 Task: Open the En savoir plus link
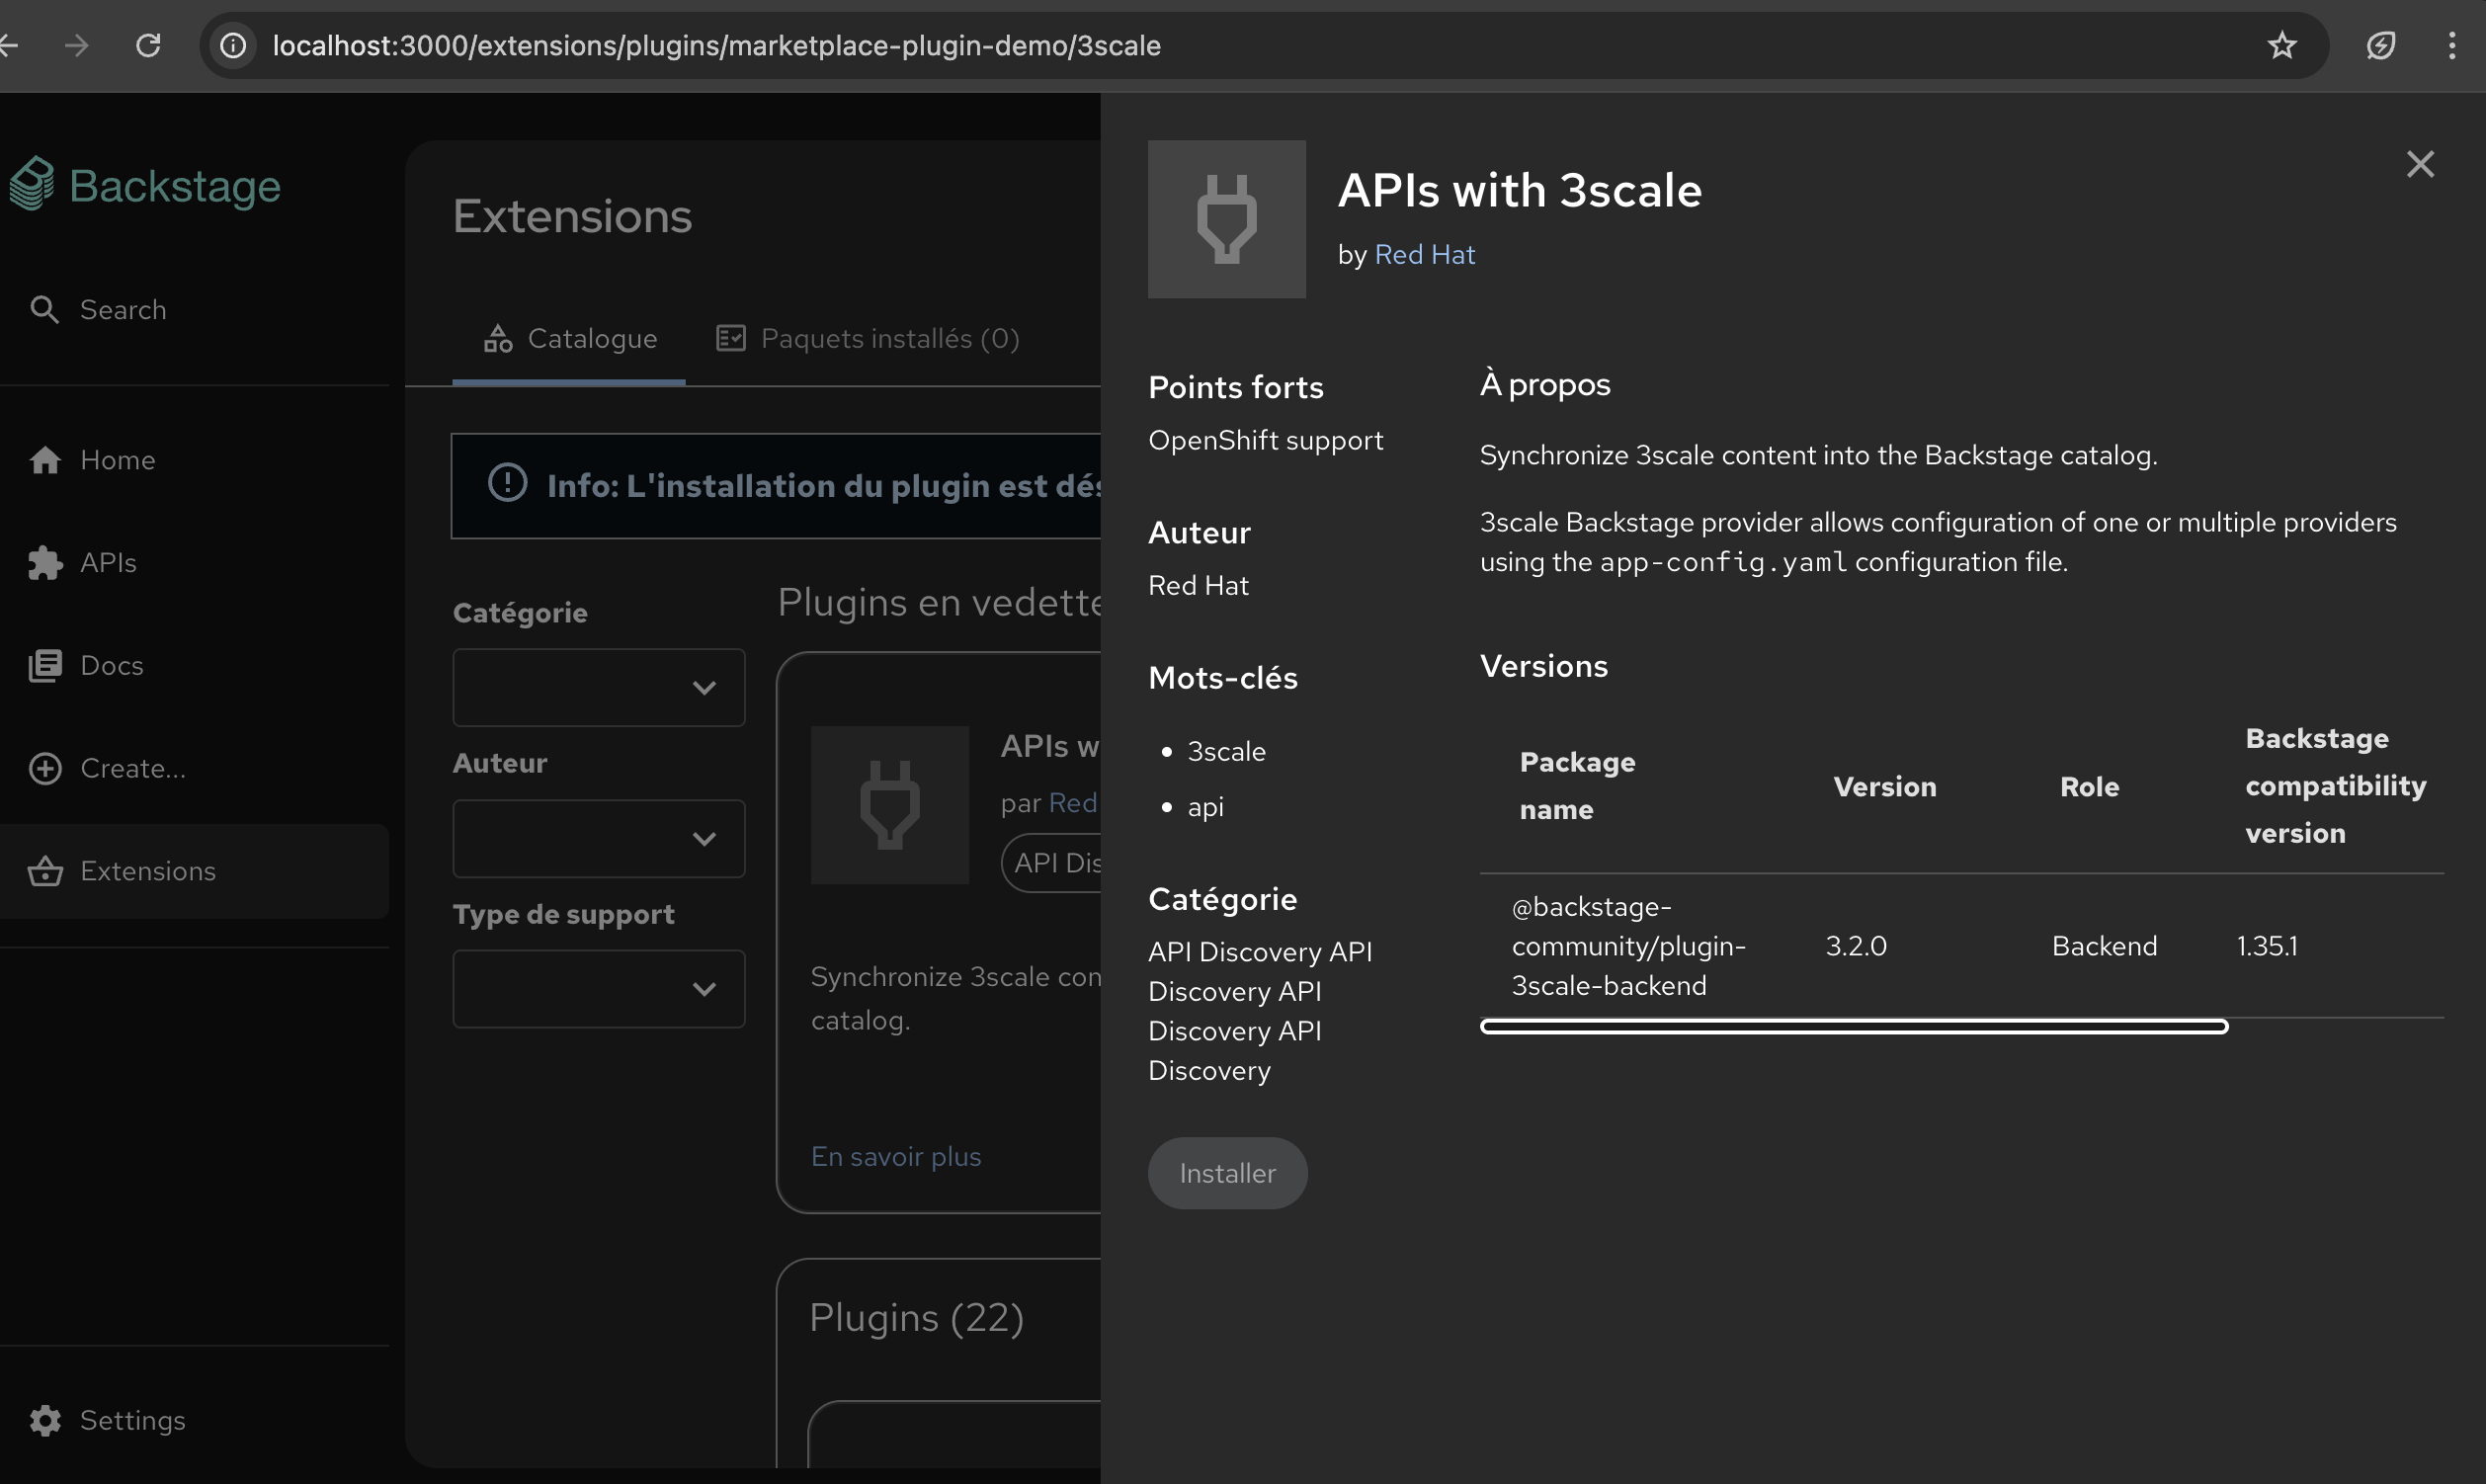pyautogui.click(x=895, y=1157)
